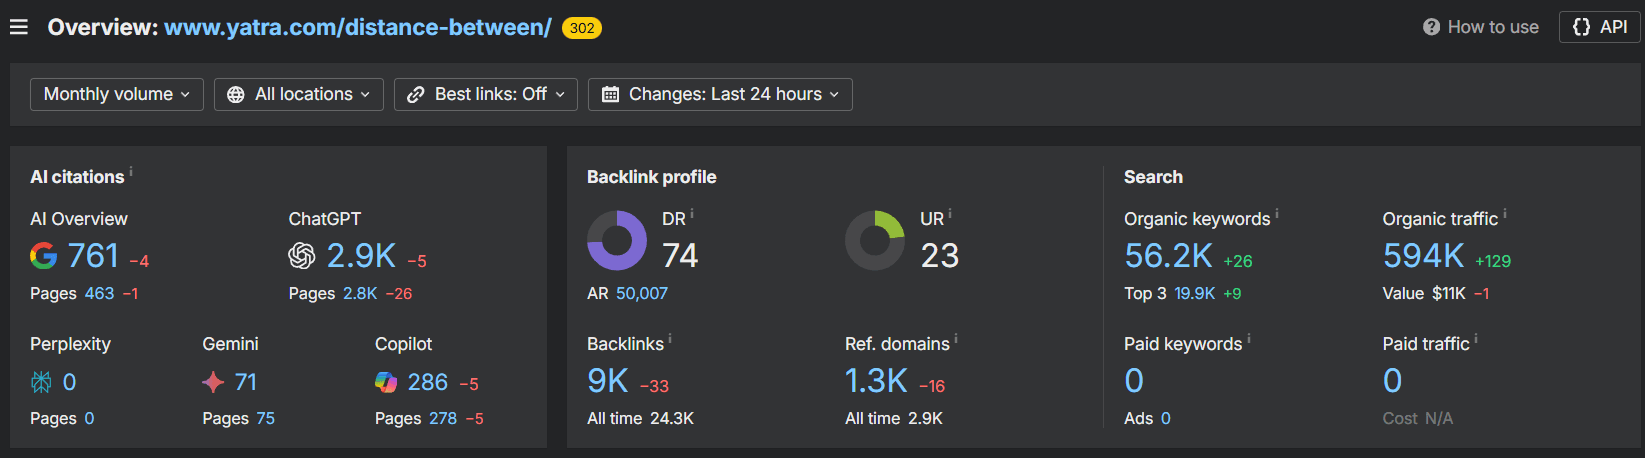The image size is (1645, 458).
Task: Open the Paid keywords count 0
Action: coord(1134,381)
